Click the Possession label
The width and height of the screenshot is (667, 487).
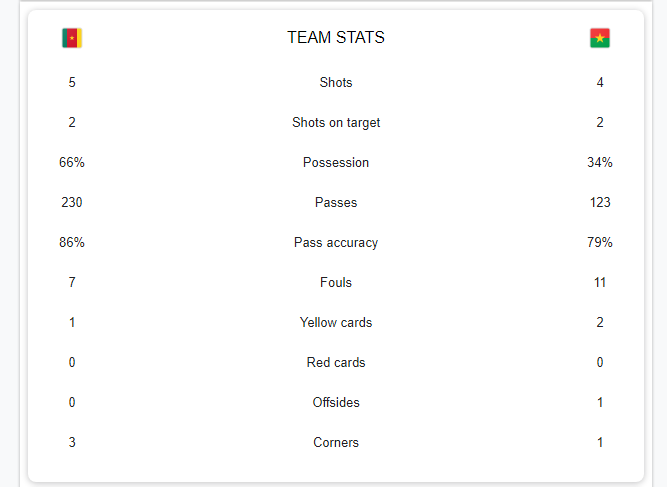click(x=336, y=162)
